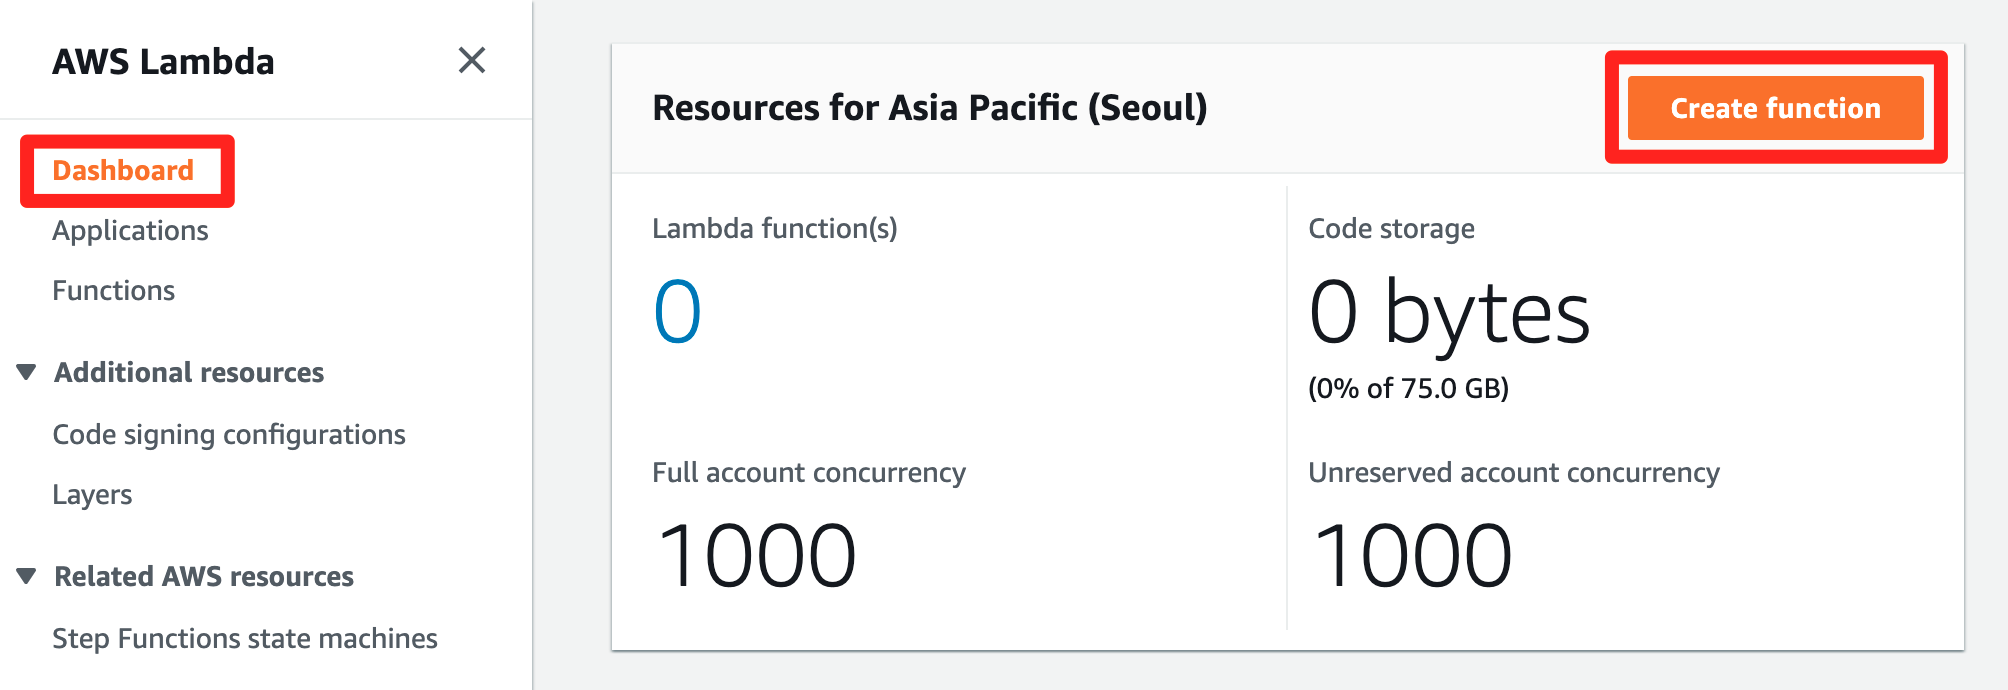Click the AWS Lambda sidebar title
Viewport: 2008px width, 690px height.
tap(163, 61)
